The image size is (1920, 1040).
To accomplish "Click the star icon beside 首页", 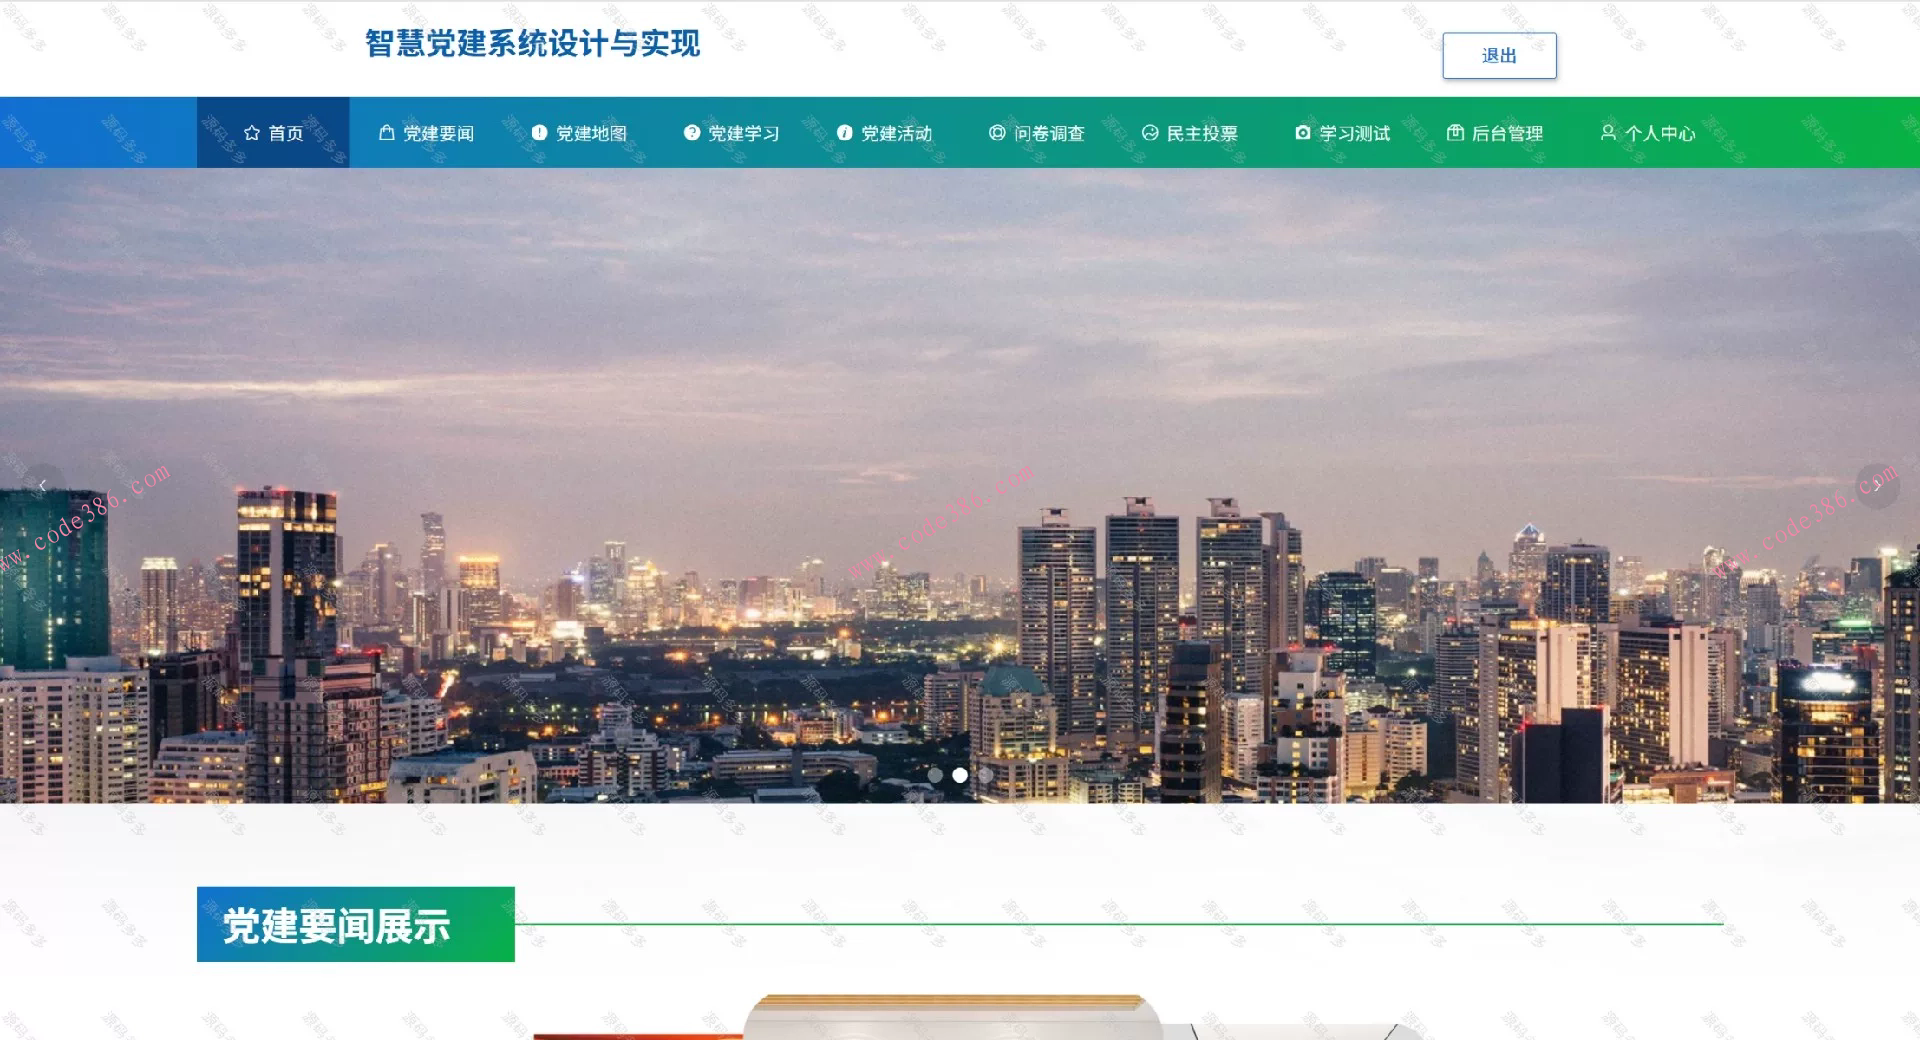I will (251, 131).
